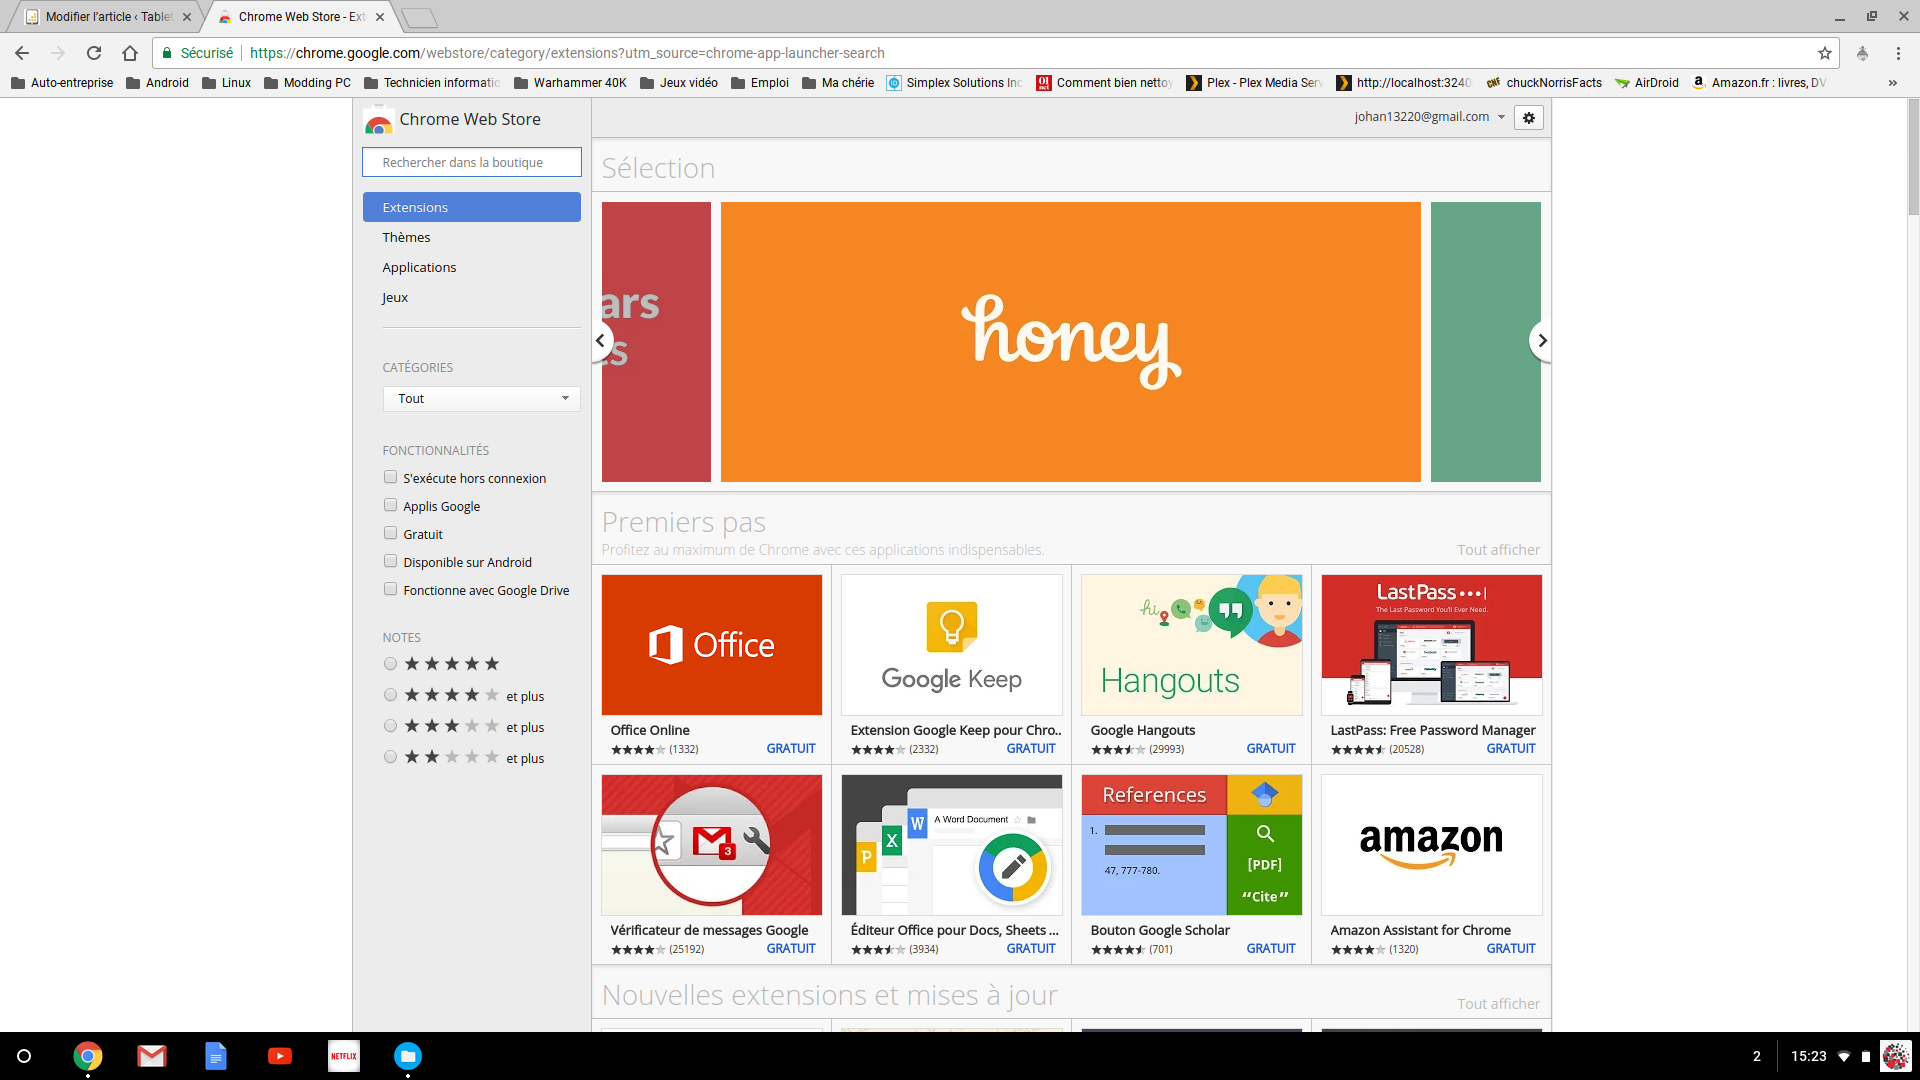Select two stars et plus rating
1920x1080 pixels.
tap(391, 757)
